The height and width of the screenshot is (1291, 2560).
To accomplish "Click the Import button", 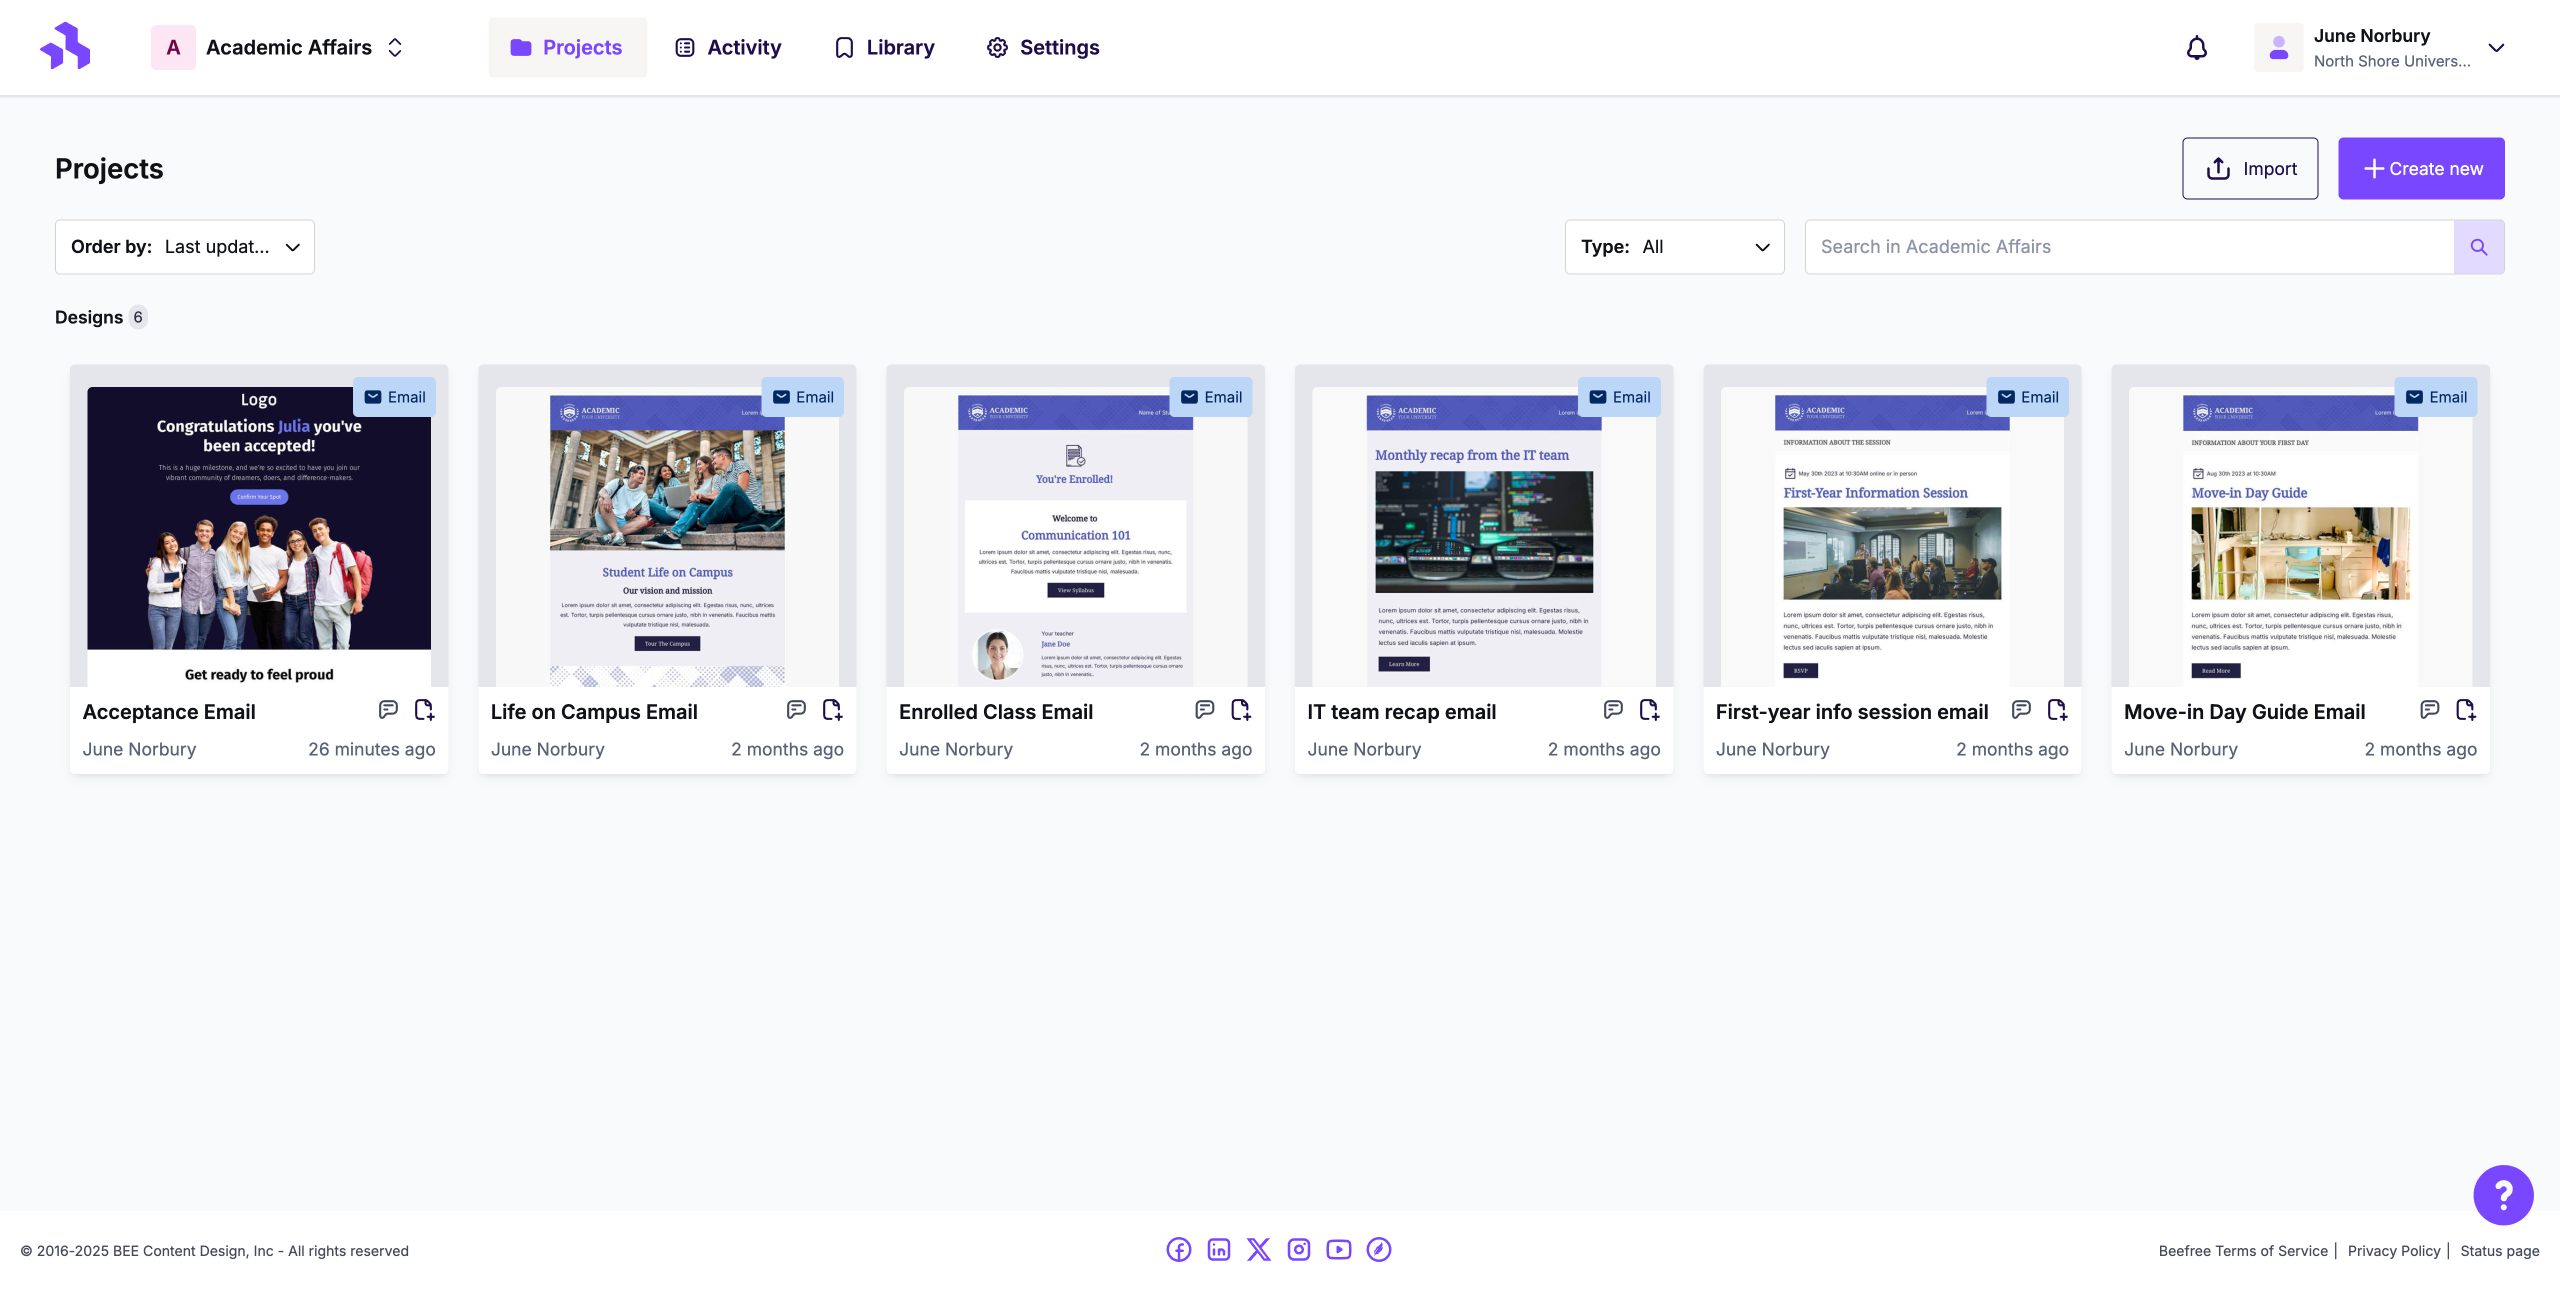I will pyautogui.click(x=2250, y=169).
